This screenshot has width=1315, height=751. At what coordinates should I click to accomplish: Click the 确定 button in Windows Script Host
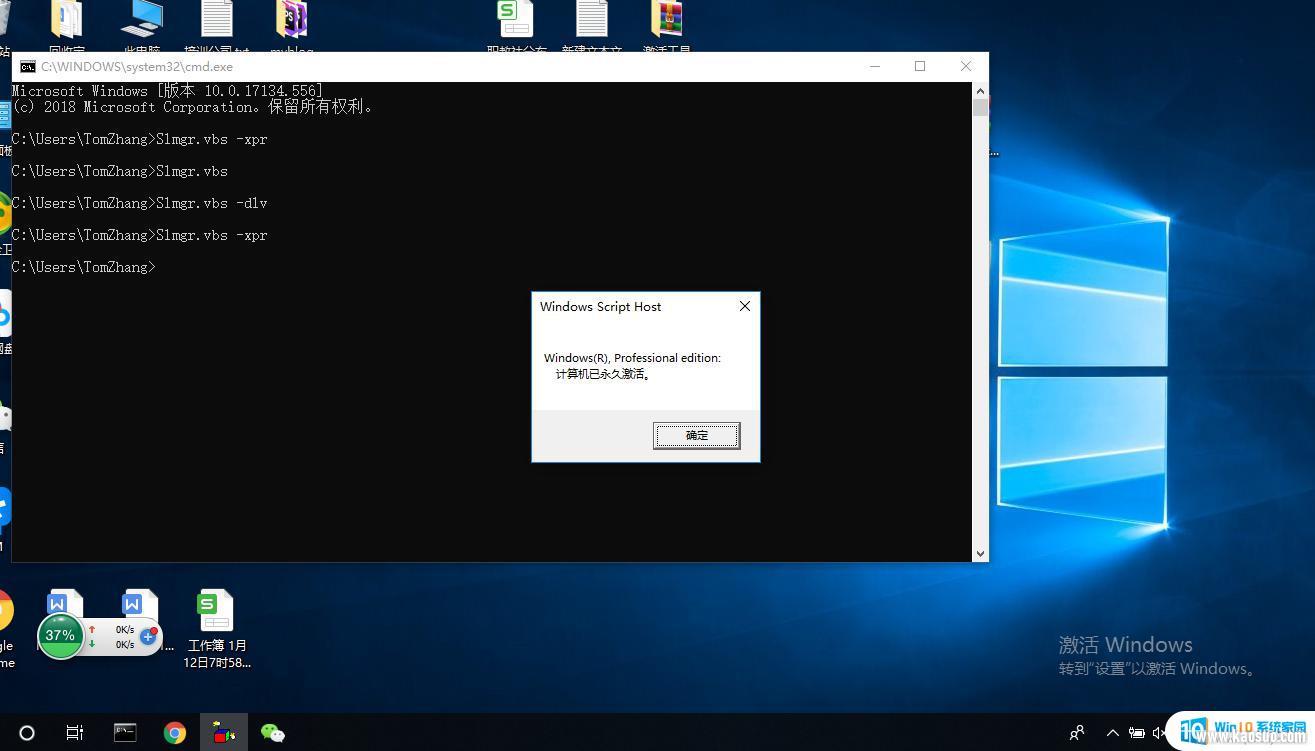697,435
